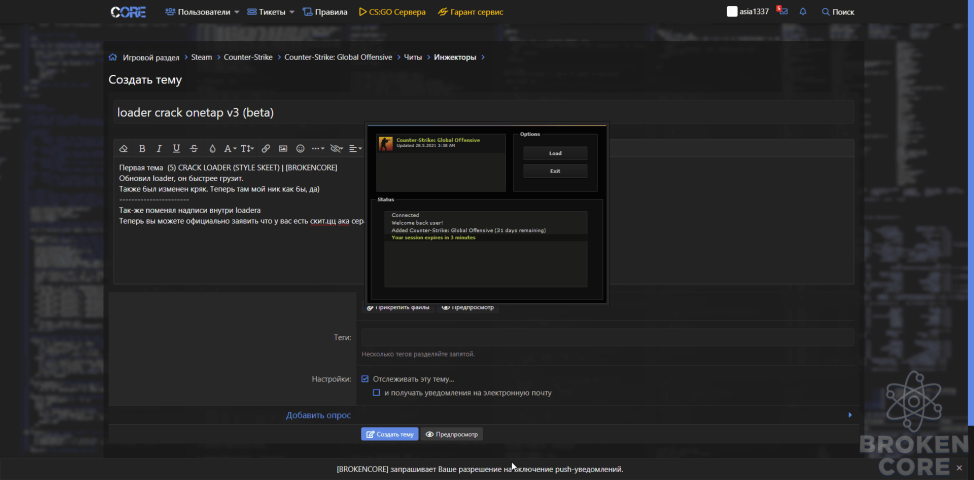Open the Поиск search
This screenshot has height=480, width=974.
837,12
